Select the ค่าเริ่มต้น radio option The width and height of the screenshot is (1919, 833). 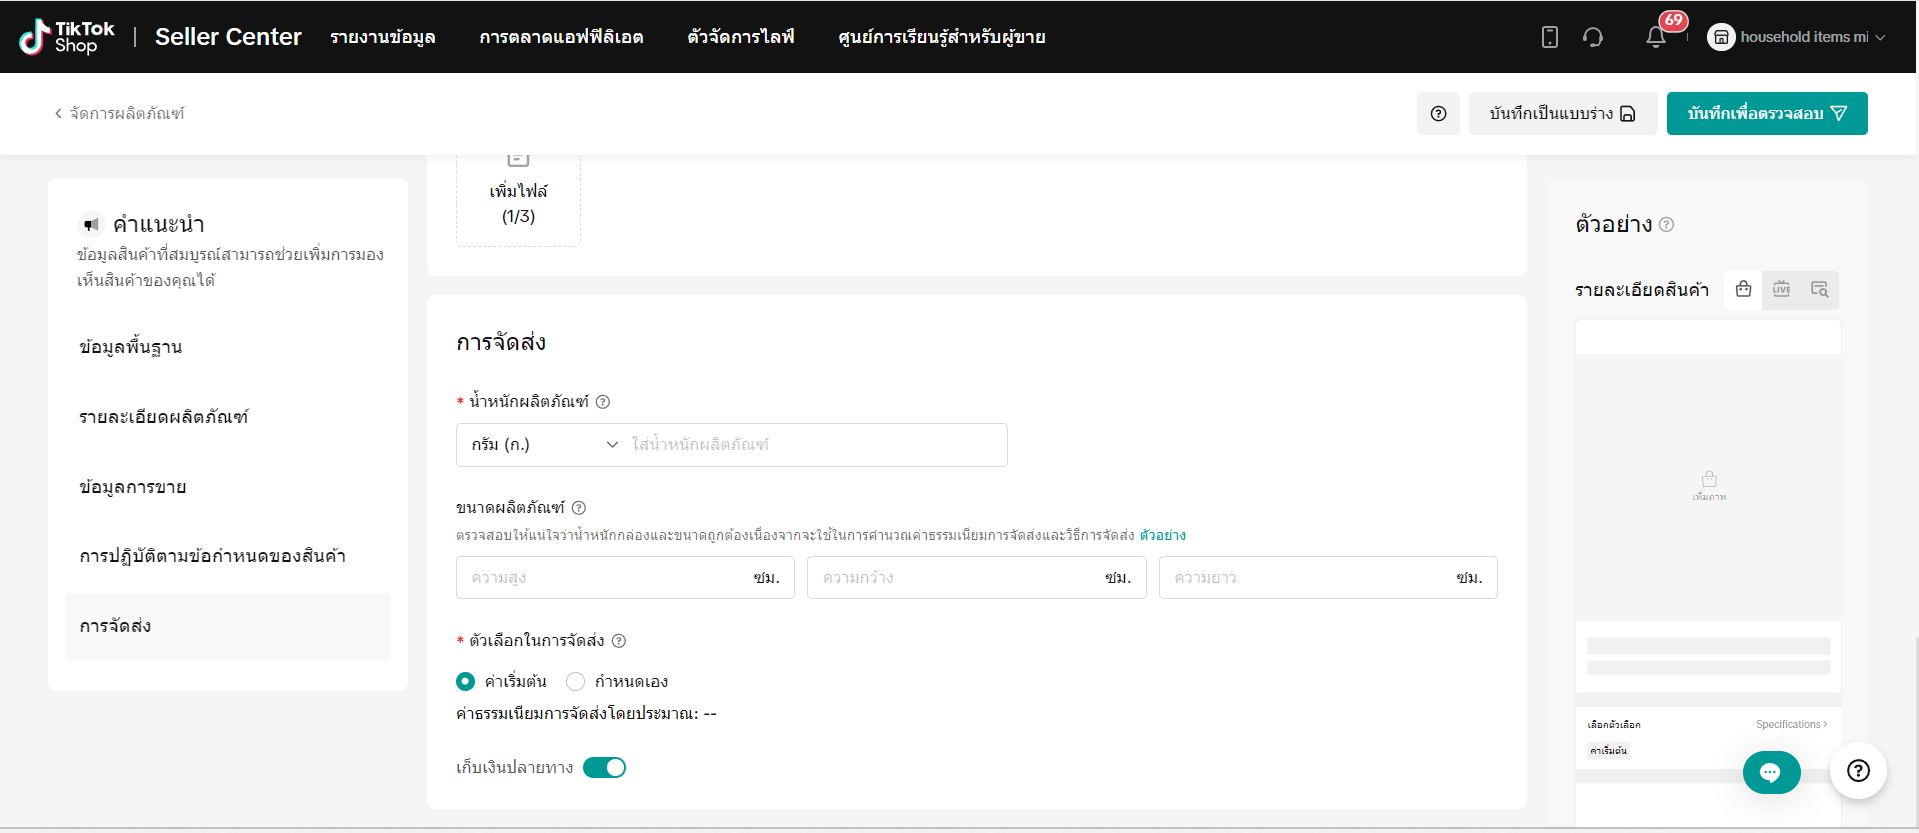(x=466, y=682)
